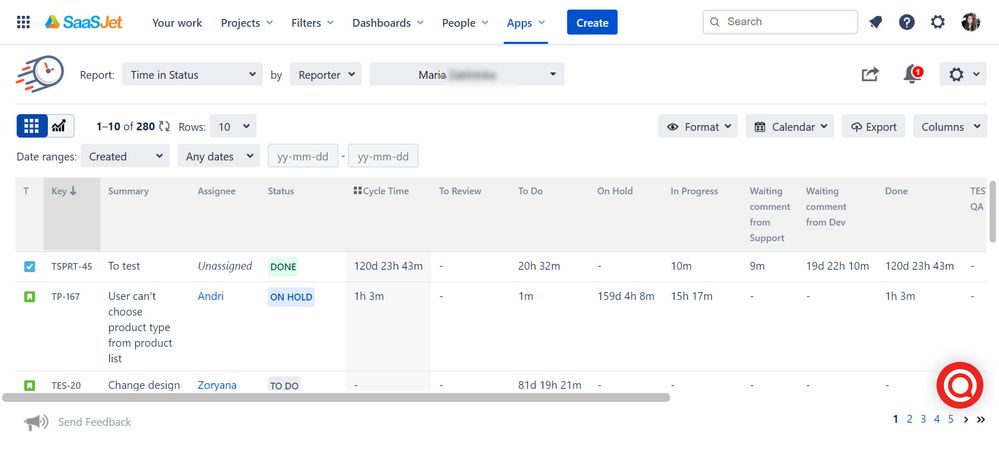Open the Created date range dropdown
Screen dimensions: 999x451
click(125, 156)
